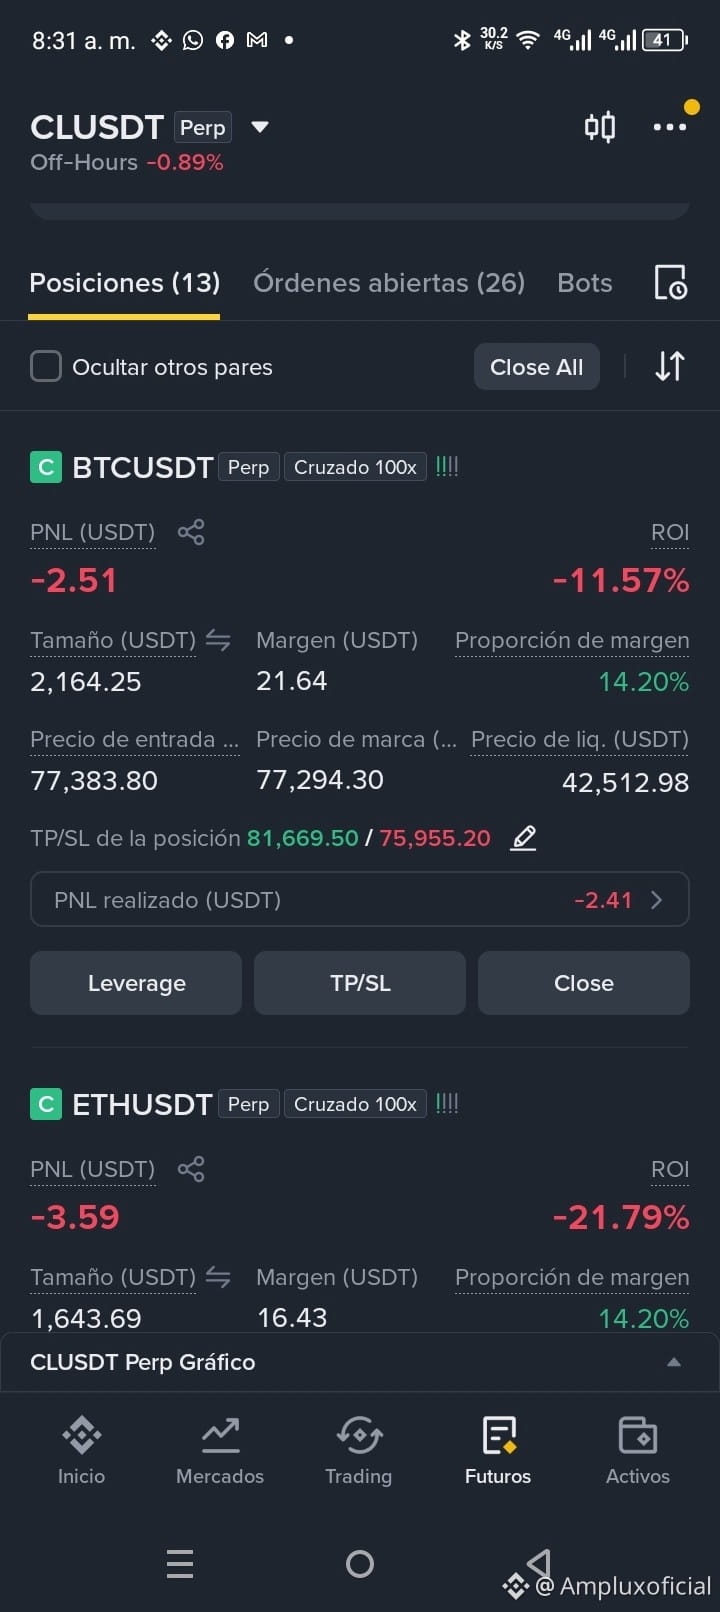Tap the BTCUSDT Leverage button
Screen dimensions: 720x1612
(x=136, y=983)
